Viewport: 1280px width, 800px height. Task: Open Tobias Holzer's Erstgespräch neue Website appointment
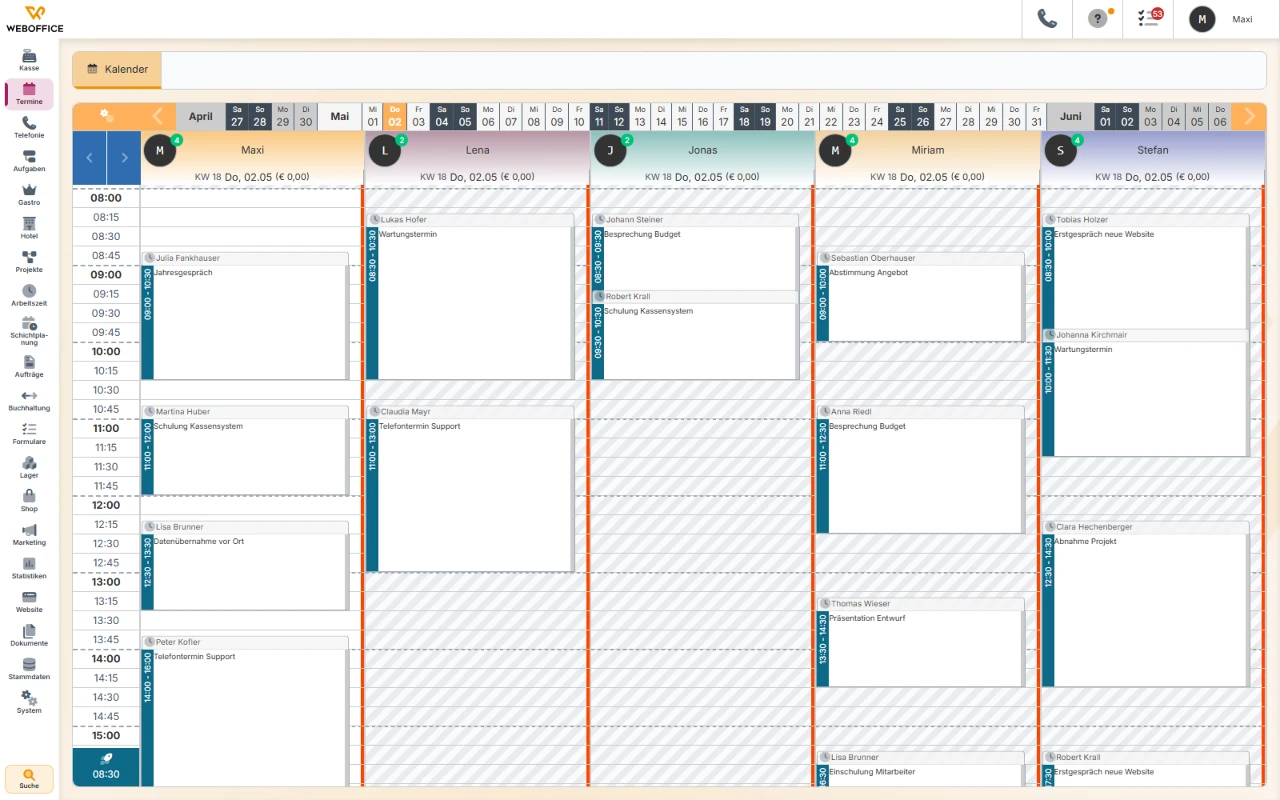(x=1145, y=271)
